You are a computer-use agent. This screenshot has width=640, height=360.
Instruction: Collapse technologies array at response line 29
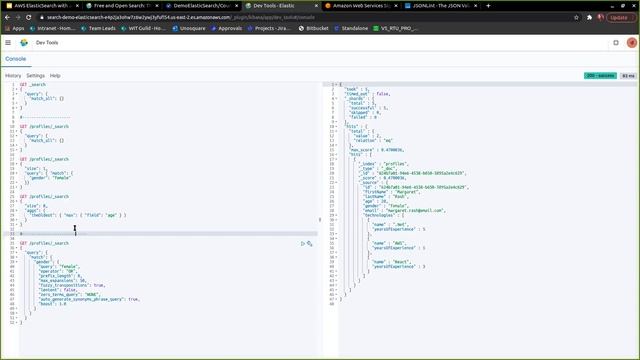[x=336, y=215]
